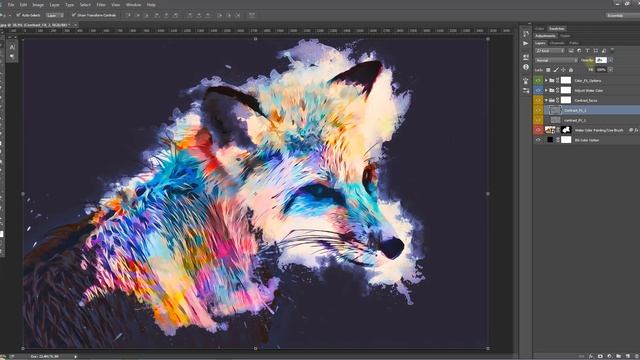Hide the Contrast_focus group

538,100
